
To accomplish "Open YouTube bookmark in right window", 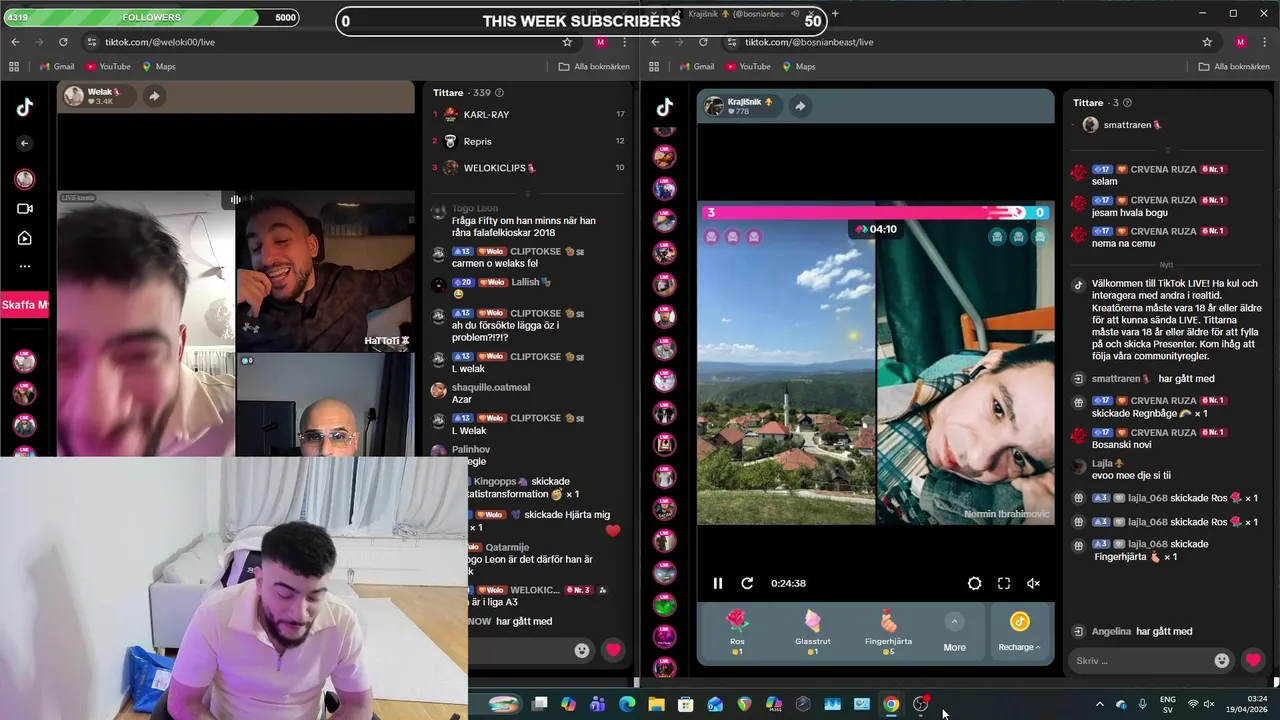I will (x=748, y=67).
